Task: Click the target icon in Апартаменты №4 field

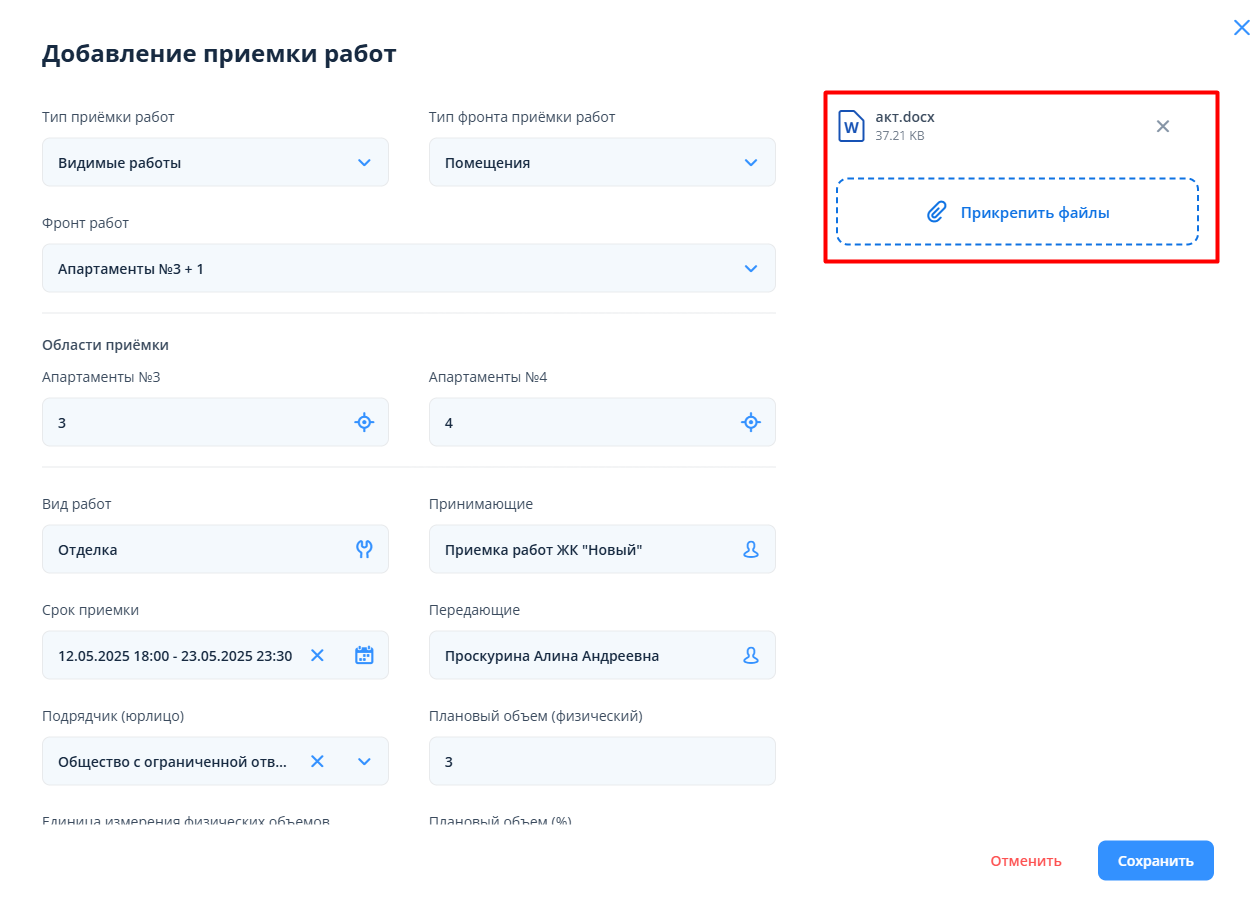Action: click(751, 422)
